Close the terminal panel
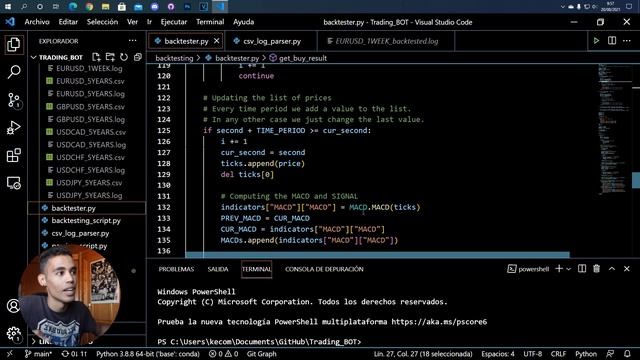Image resolution: width=640 pixels, height=360 pixels. [x=627, y=269]
